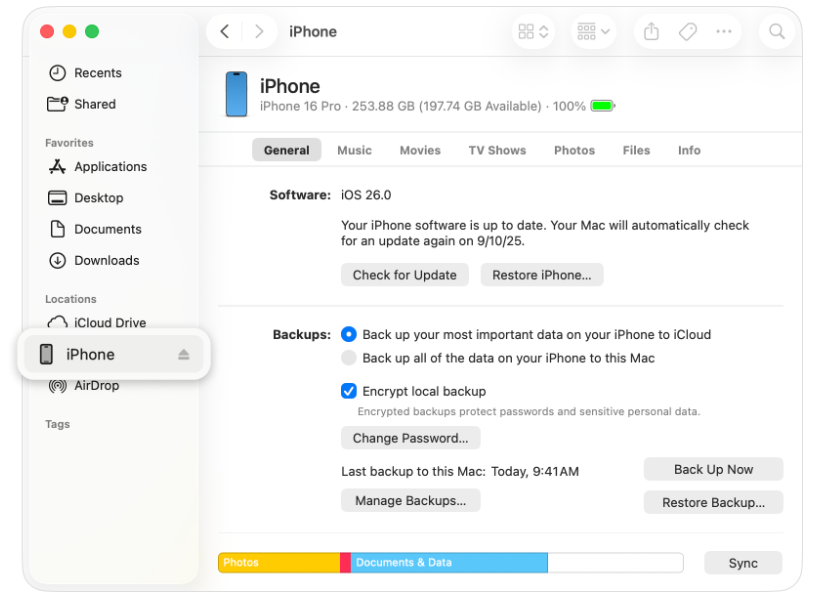Open the group-by grid dropdown in toolbar
Image resolution: width=818 pixels, height=602 pixels.
click(x=593, y=32)
